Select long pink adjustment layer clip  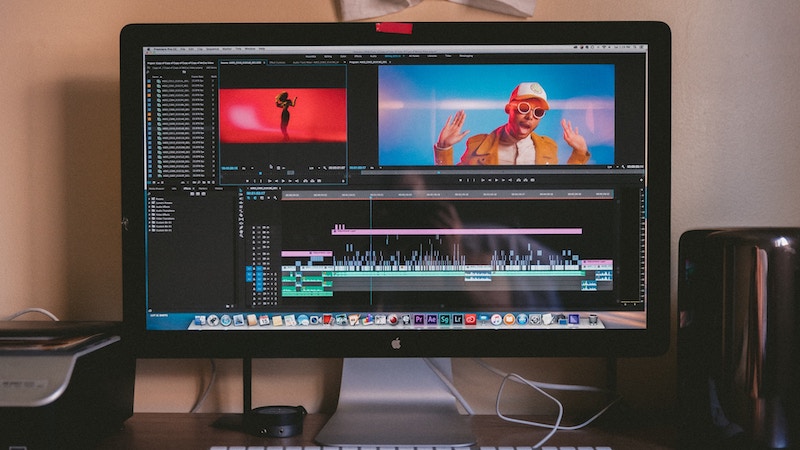457,231
